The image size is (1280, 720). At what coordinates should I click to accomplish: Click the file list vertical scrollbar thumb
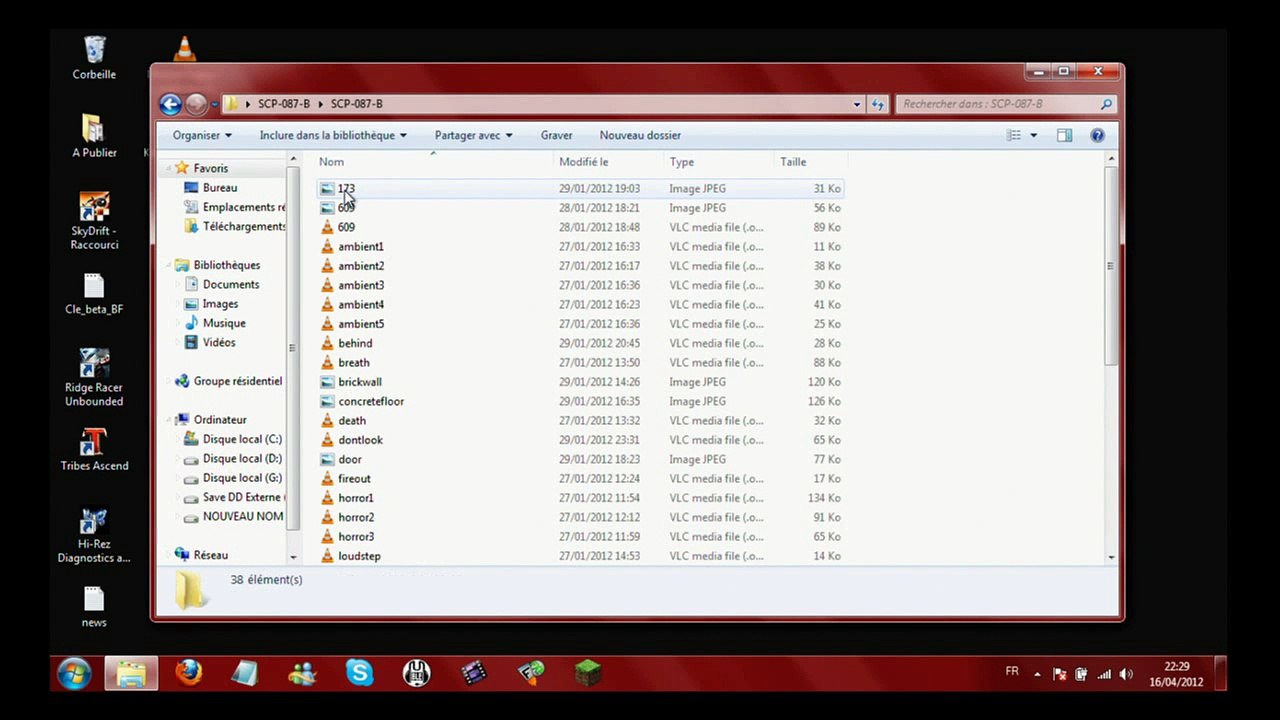coord(1111,265)
